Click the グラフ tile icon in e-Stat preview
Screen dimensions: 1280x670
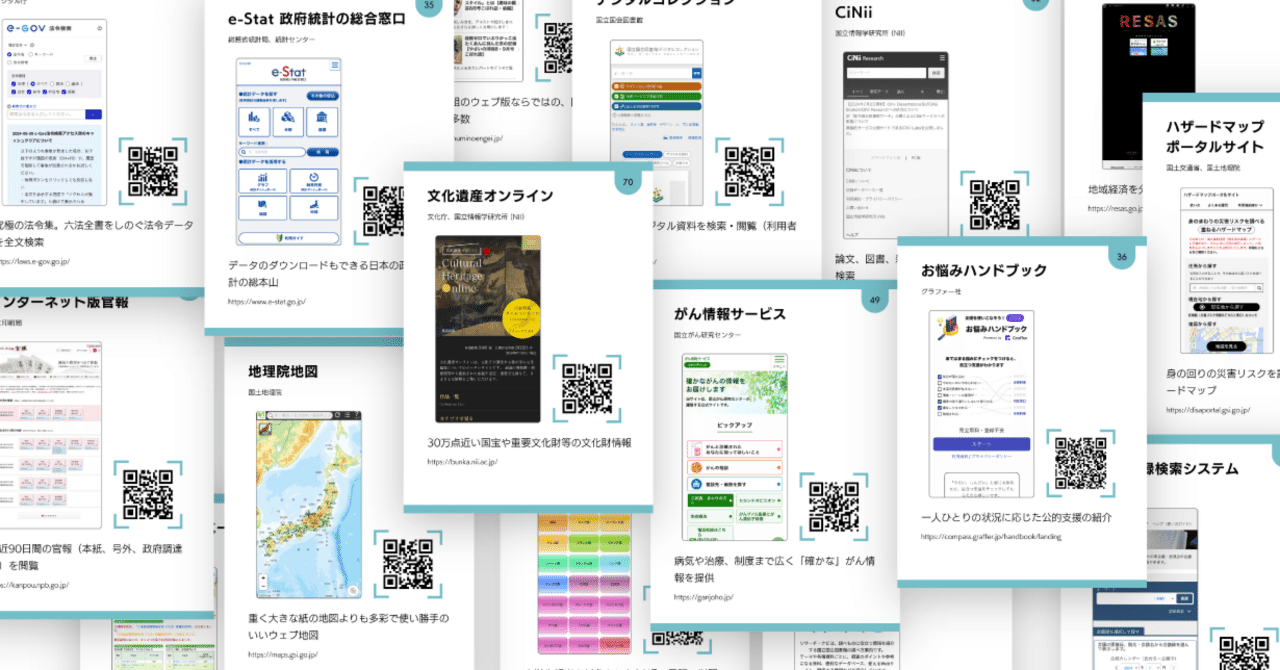(264, 177)
